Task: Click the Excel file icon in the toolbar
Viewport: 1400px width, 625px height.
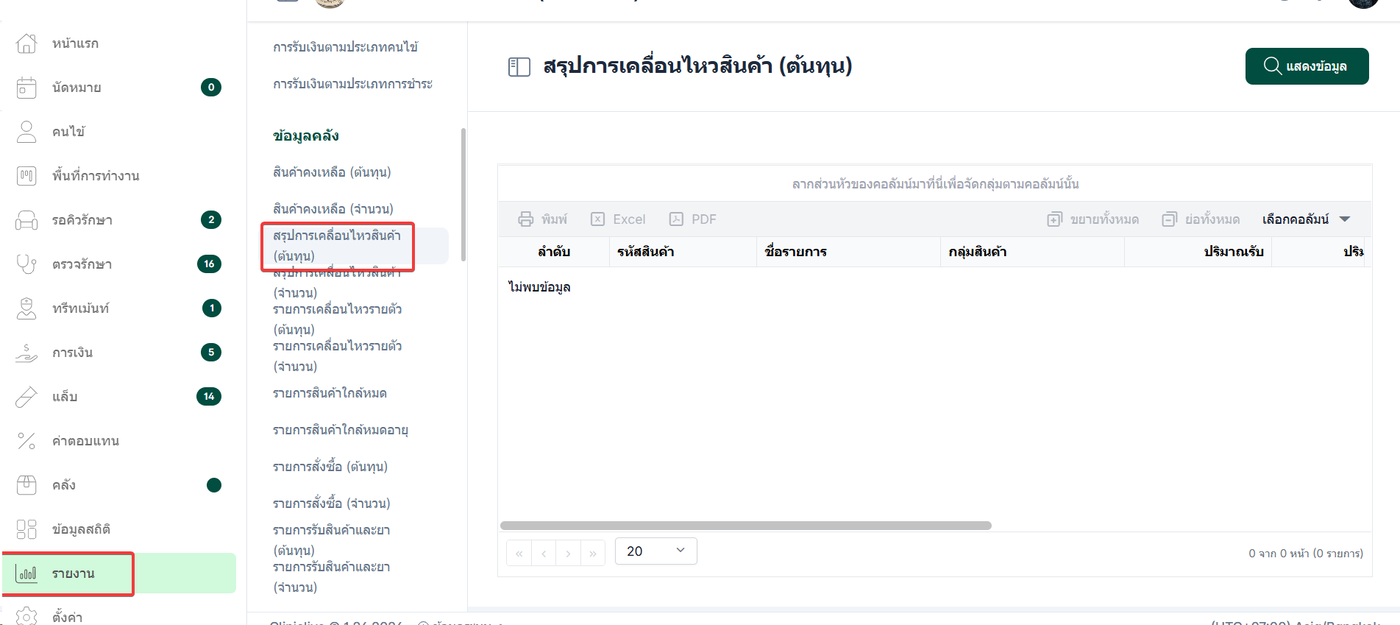Action: pos(597,219)
